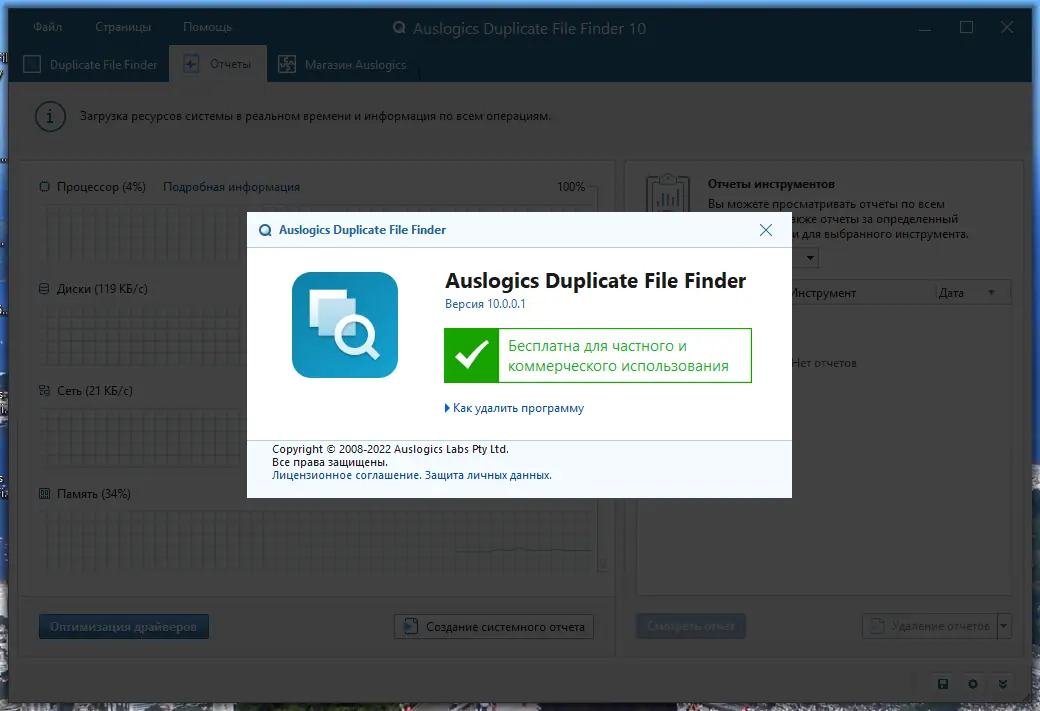Click the save icon in the status bar
The height and width of the screenshot is (711, 1040).
(x=942, y=684)
